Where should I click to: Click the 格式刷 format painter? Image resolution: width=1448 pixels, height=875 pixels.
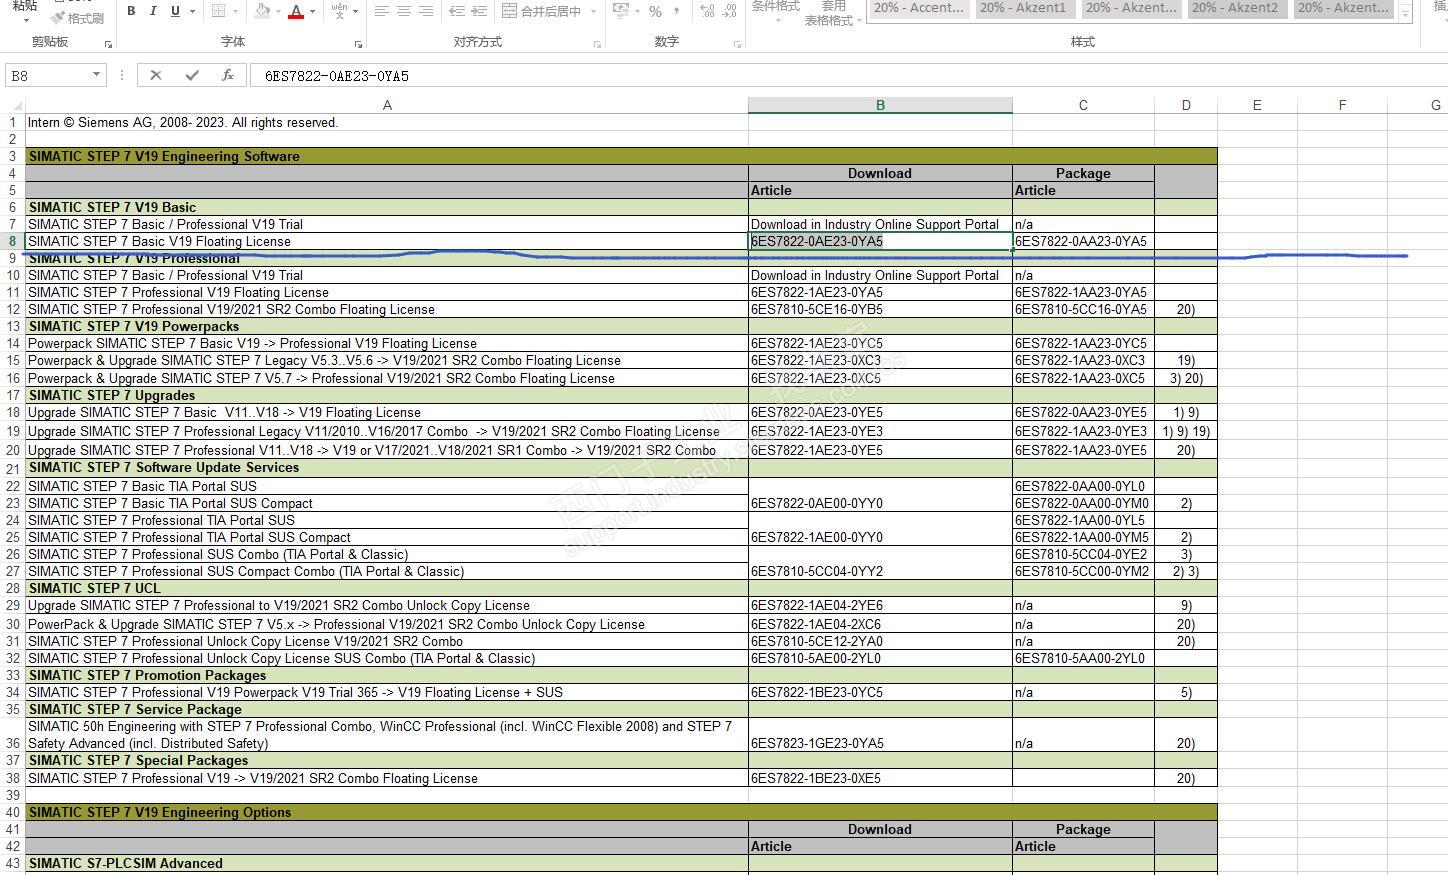pyautogui.click(x=78, y=18)
